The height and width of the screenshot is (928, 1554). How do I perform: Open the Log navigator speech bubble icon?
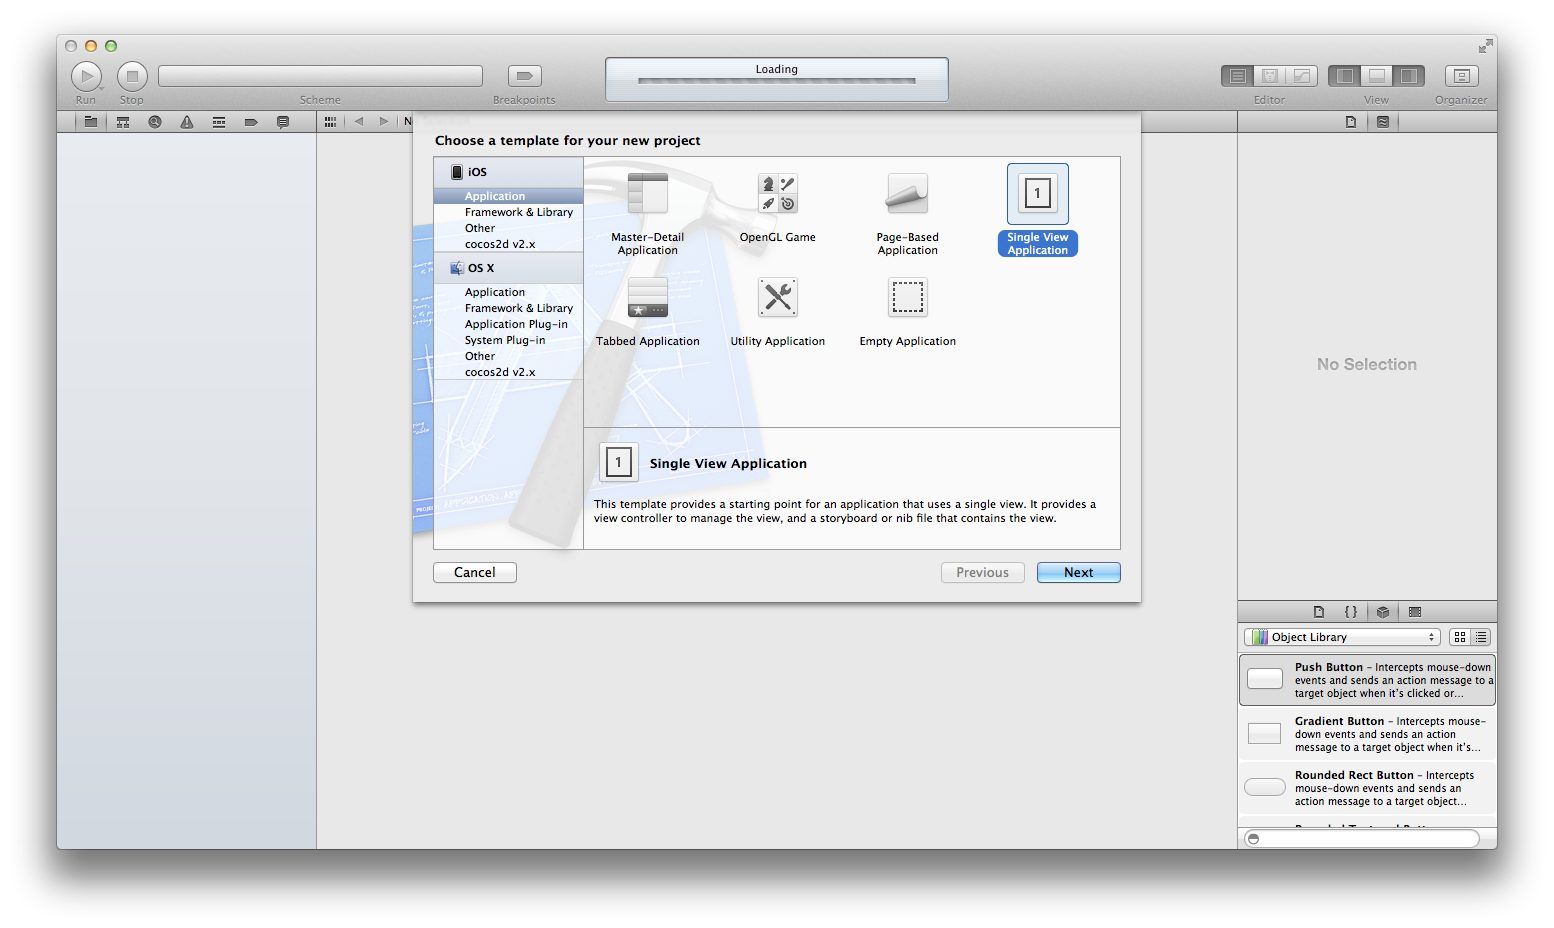[283, 122]
